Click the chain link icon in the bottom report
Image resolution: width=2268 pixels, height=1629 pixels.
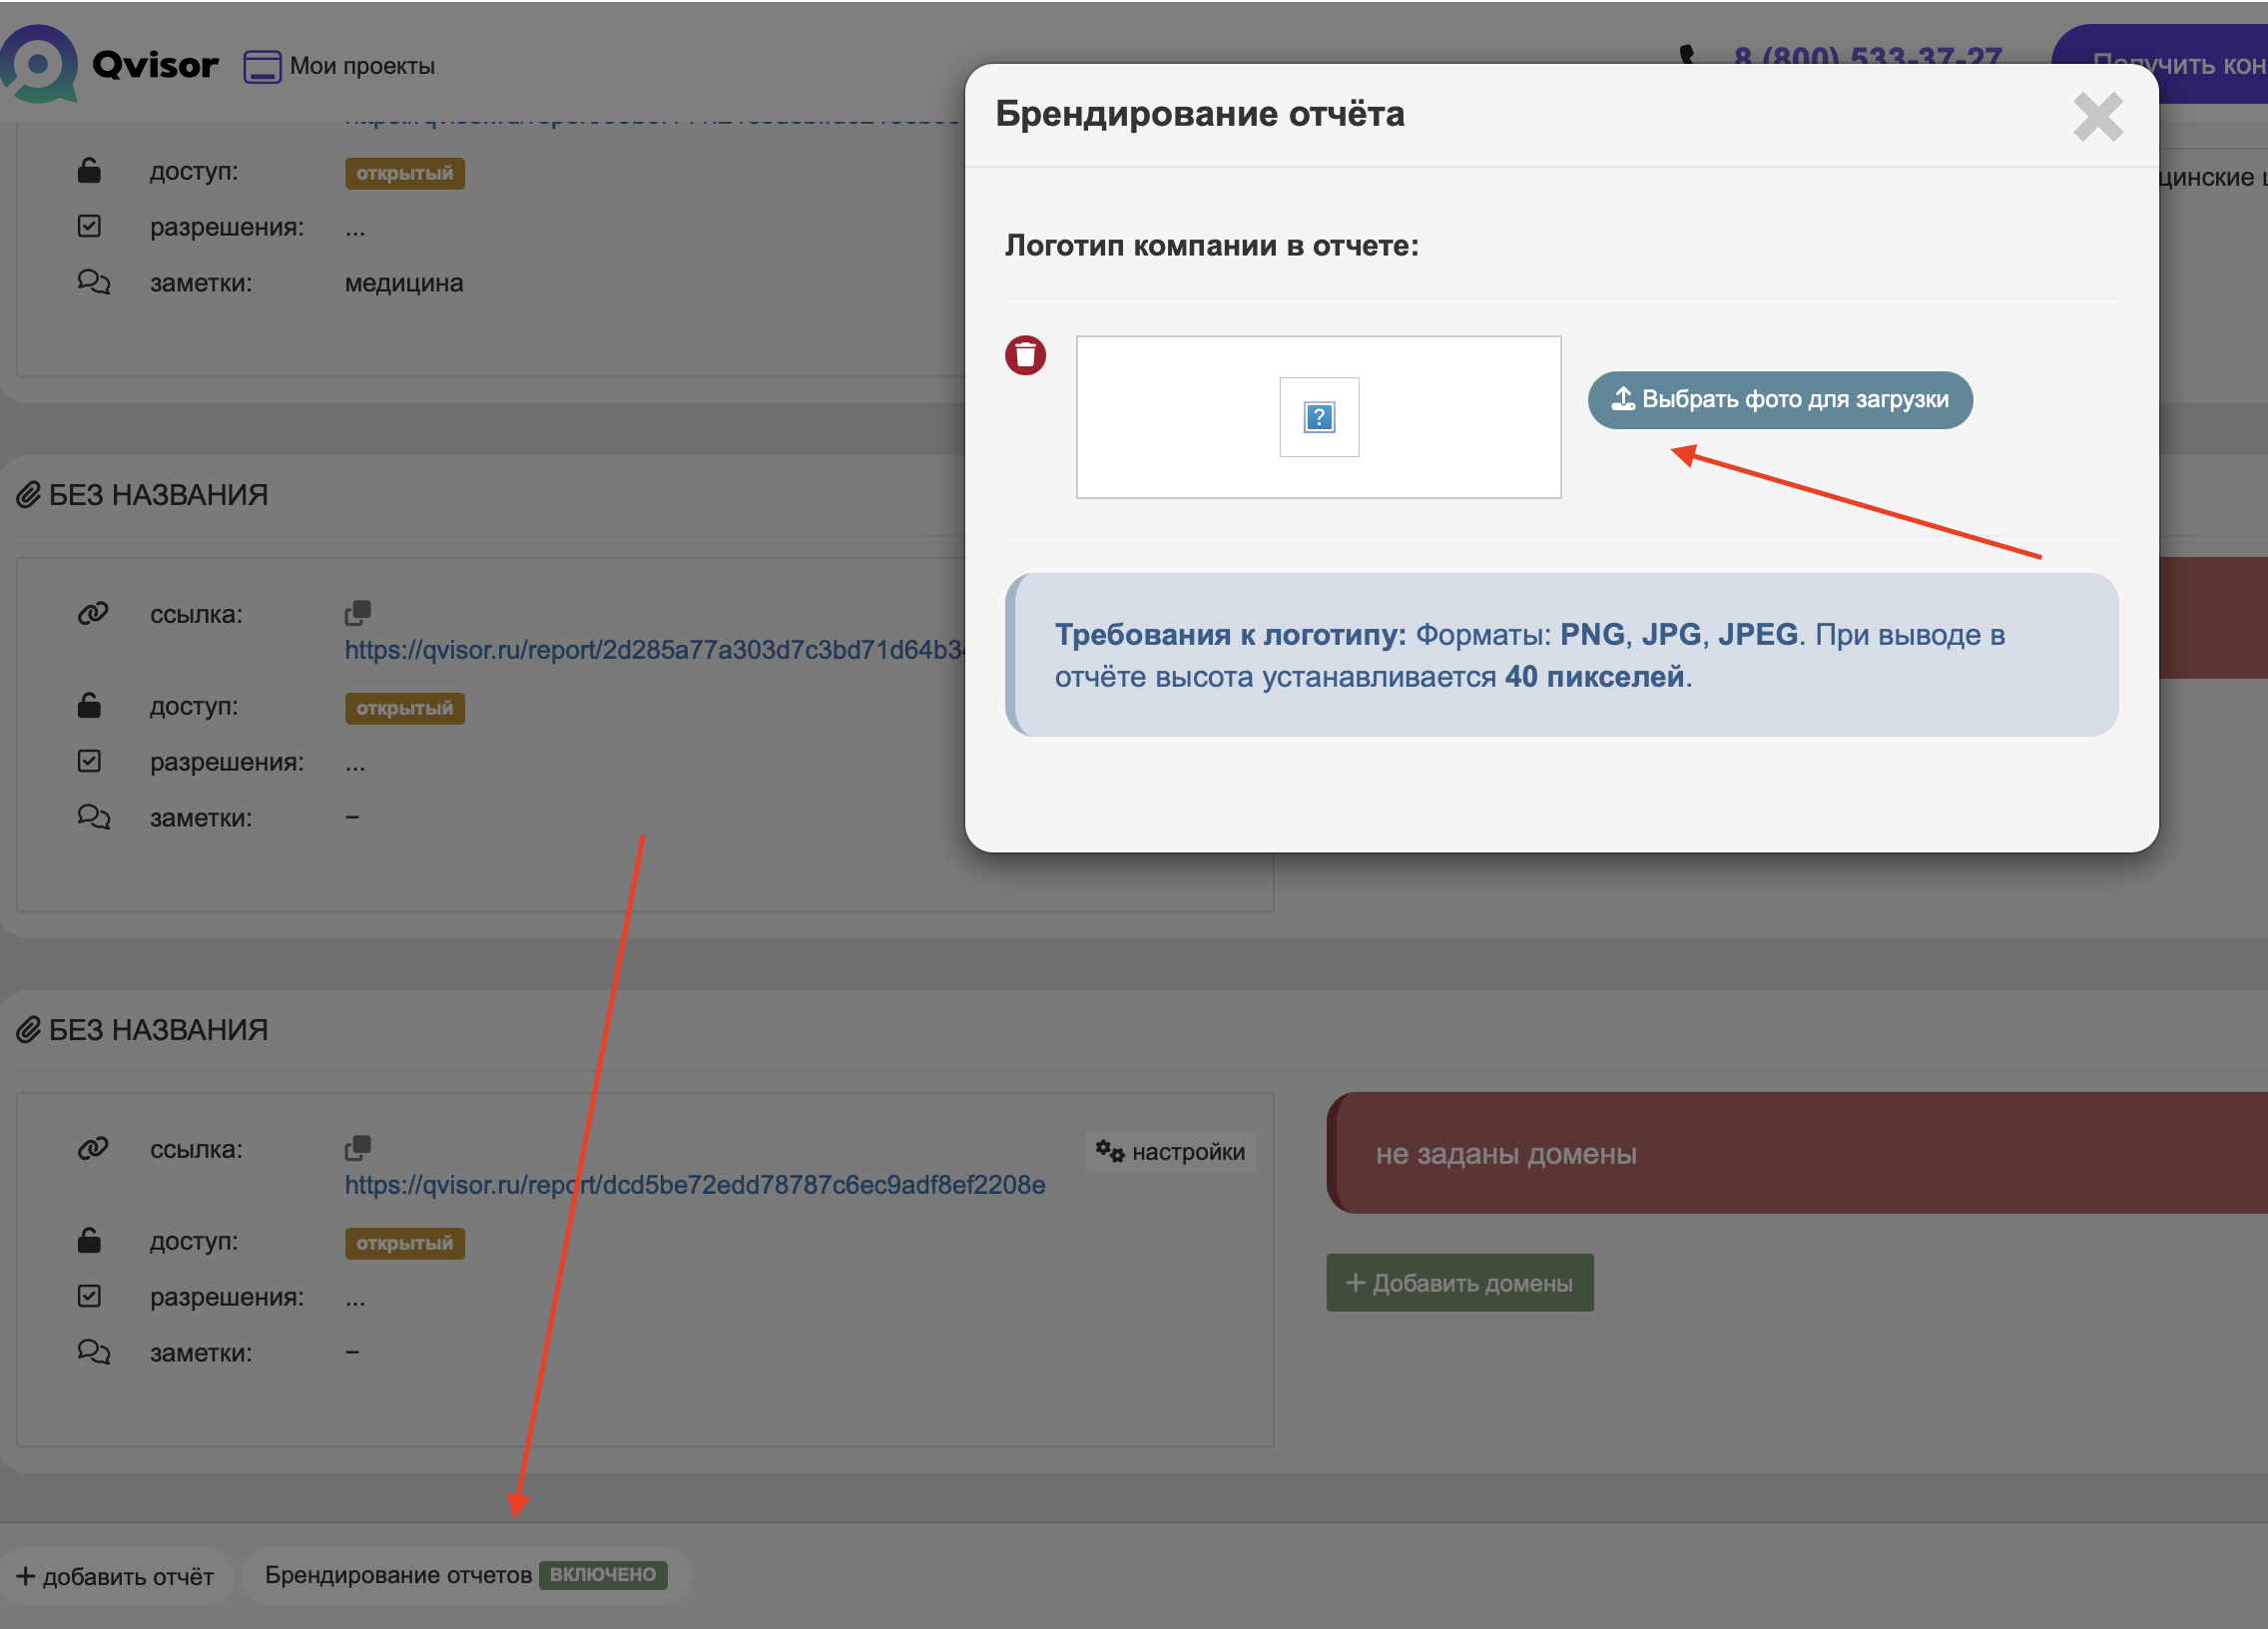93,1148
